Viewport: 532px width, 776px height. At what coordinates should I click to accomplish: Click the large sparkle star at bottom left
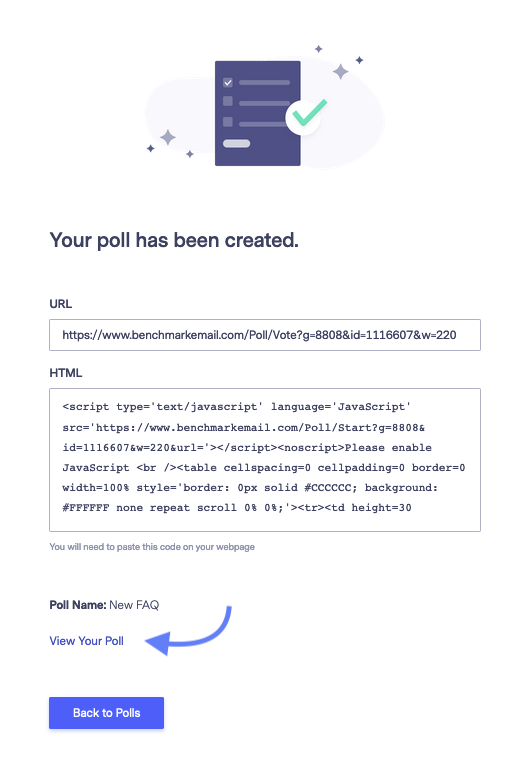coord(168,137)
